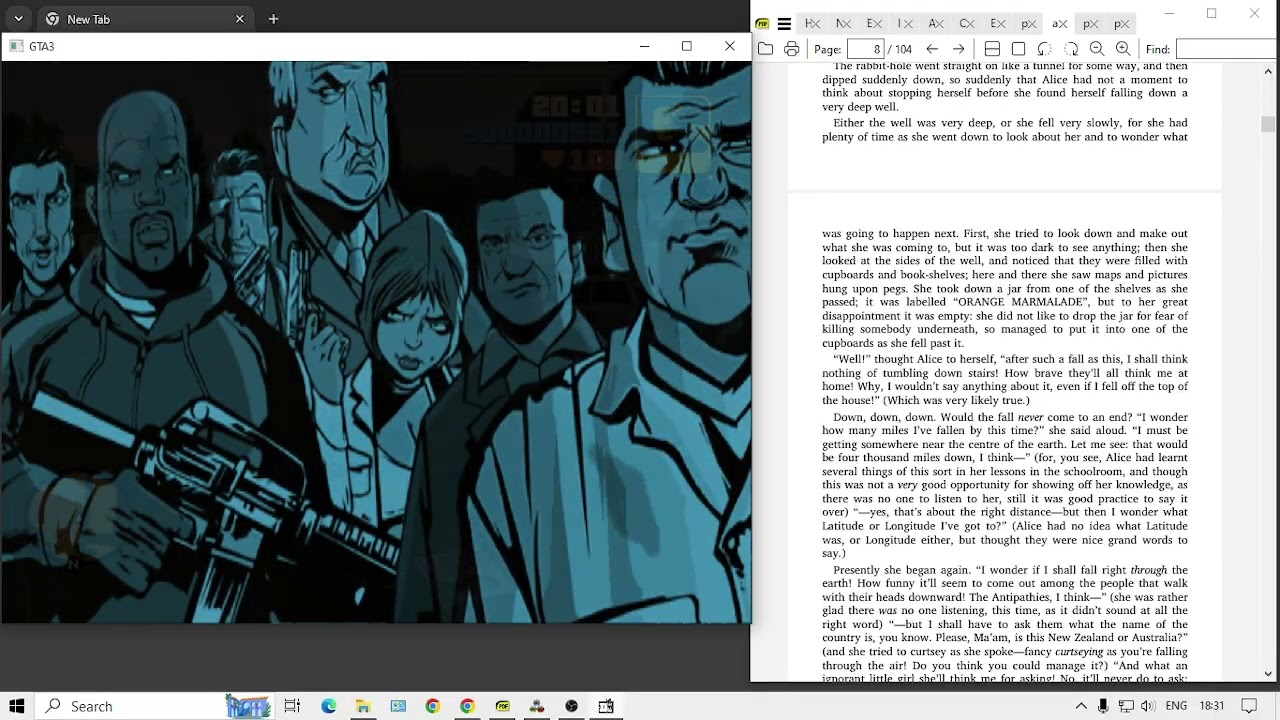Open a new Chrome tab with plus button
The height and width of the screenshot is (720, 1280).
273,19
